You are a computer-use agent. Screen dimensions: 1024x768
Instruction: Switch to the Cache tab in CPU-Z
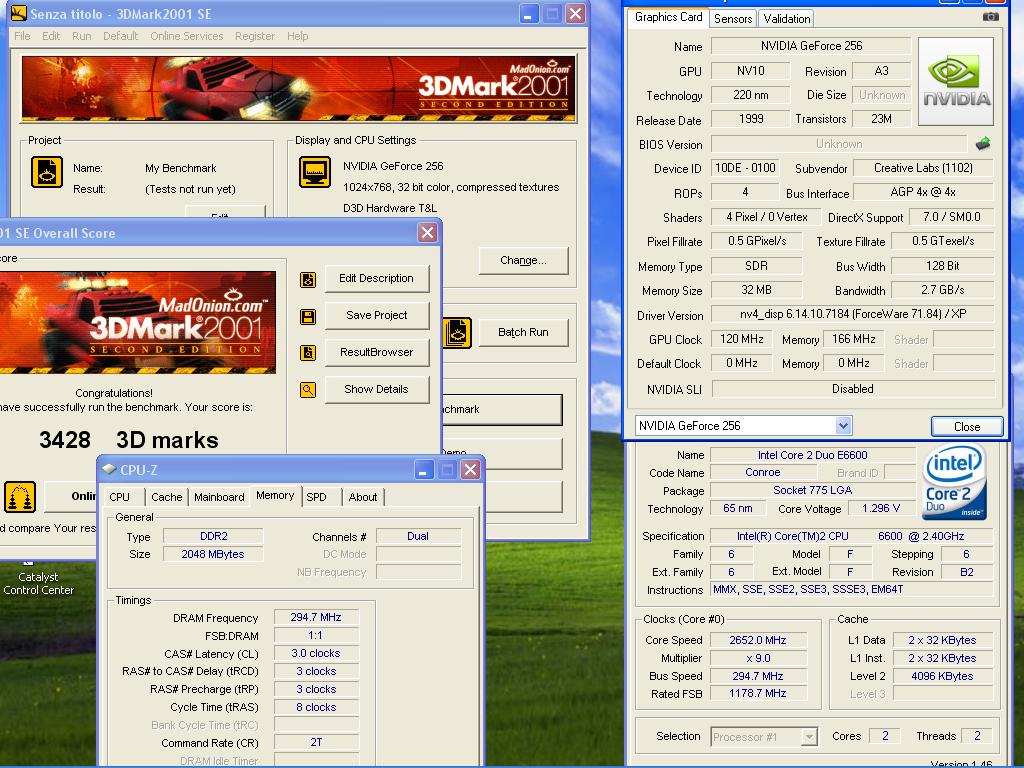coord(167,497)
